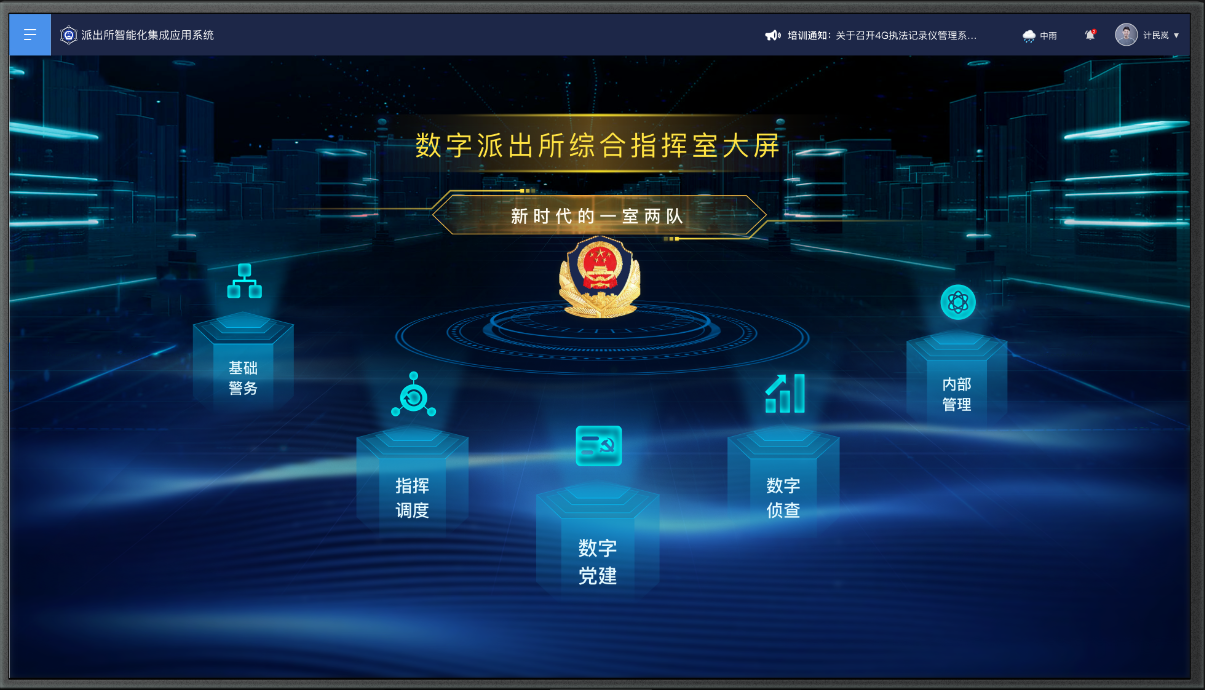Open the hamburger menu in the top bar
The height and width of the screenshot is (690, 1205).
(30, 35)
